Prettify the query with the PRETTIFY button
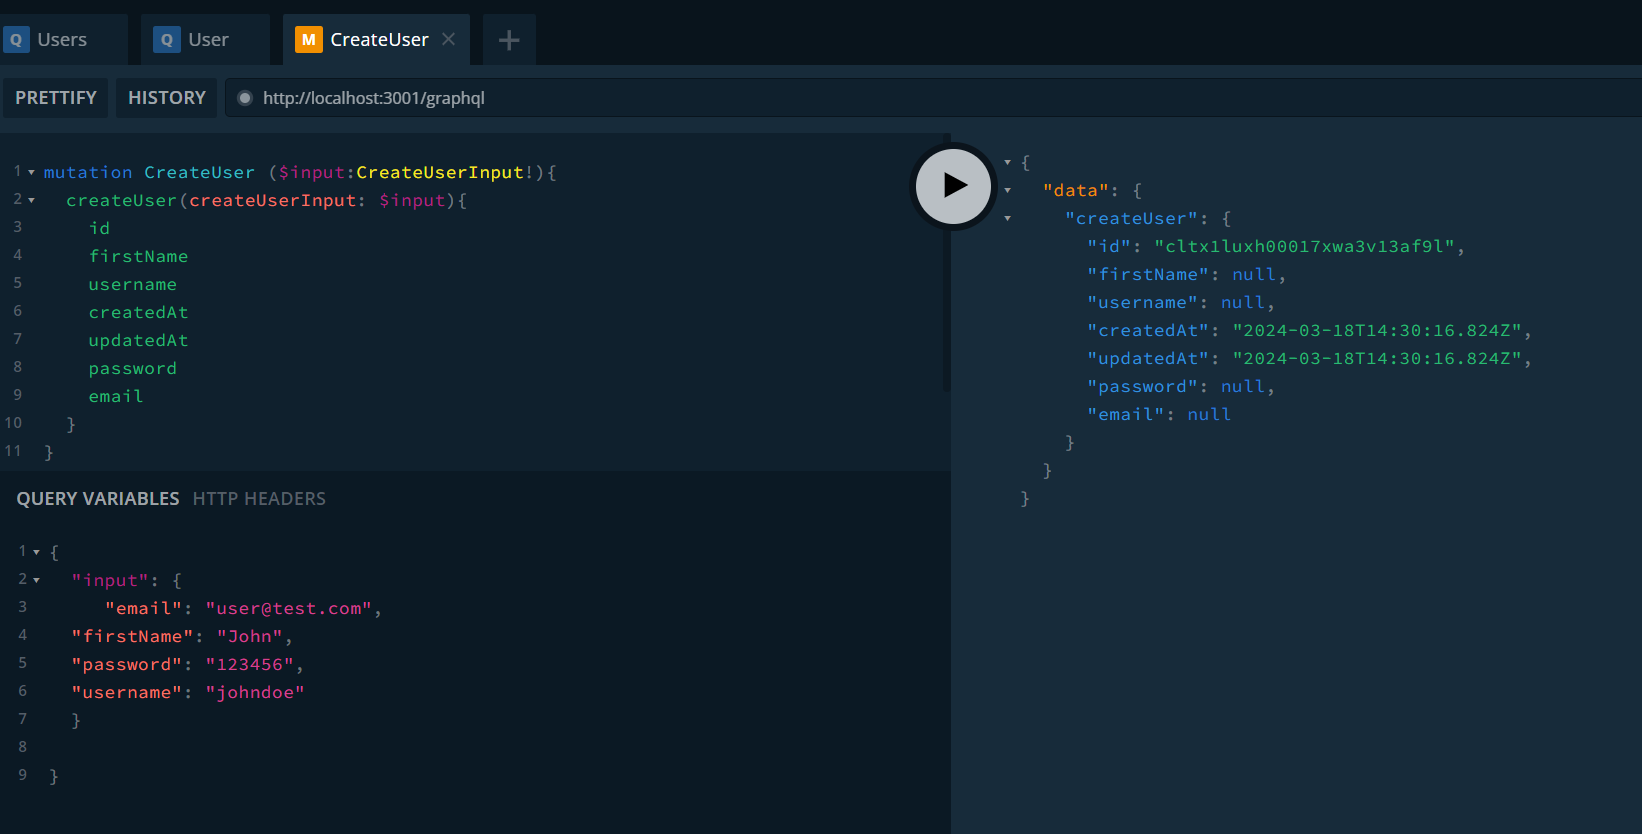The height and width of the screenshot is (834, 1642). [x=56, y=98]
